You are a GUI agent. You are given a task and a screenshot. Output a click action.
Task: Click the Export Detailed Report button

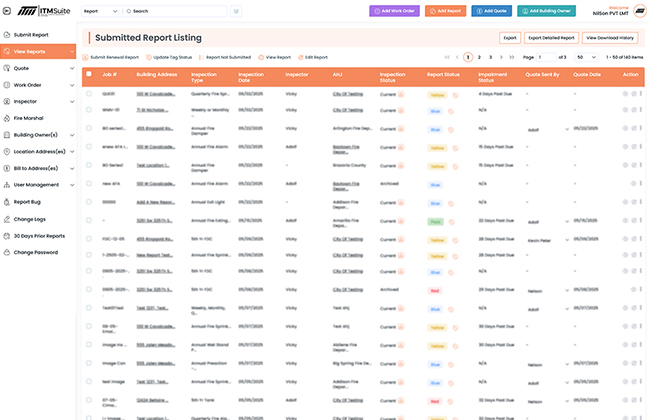click(551, 38)
